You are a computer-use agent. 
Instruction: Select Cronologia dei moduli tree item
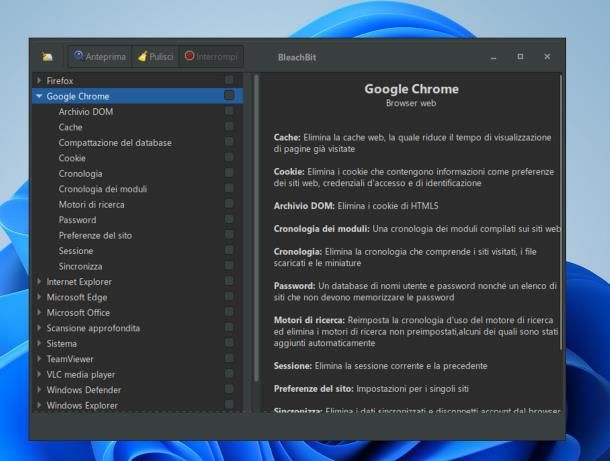pos(103,189)
